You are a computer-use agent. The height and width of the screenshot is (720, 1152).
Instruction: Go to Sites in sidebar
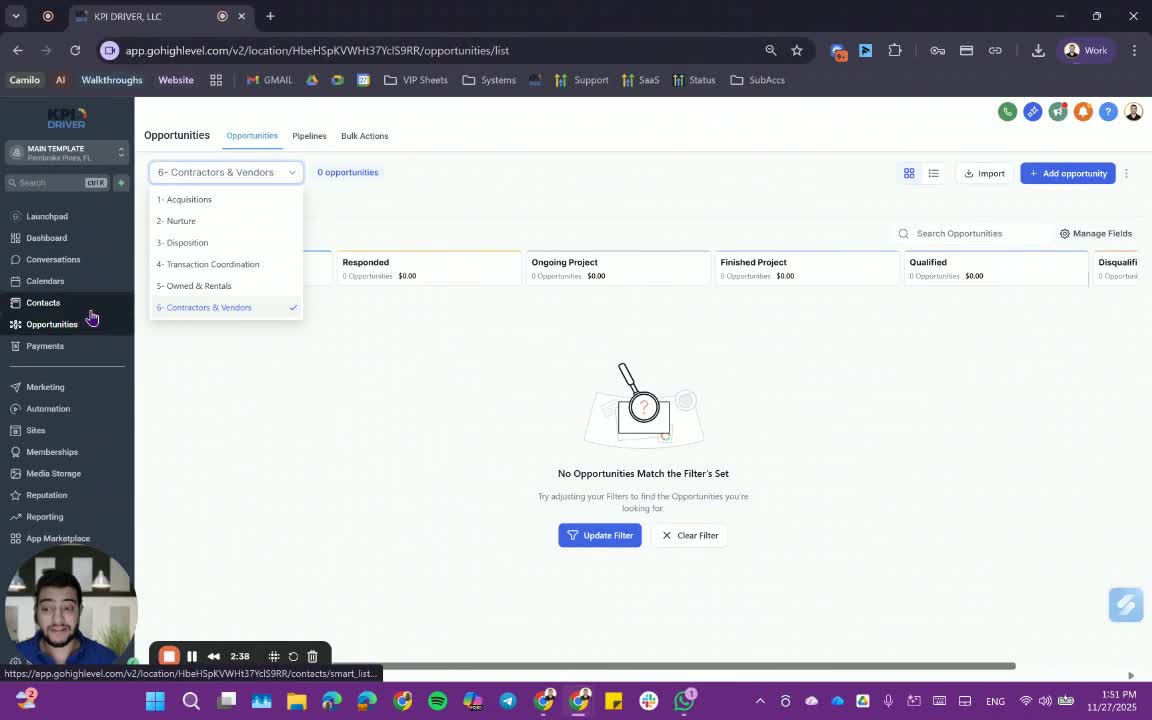(35, 431)
